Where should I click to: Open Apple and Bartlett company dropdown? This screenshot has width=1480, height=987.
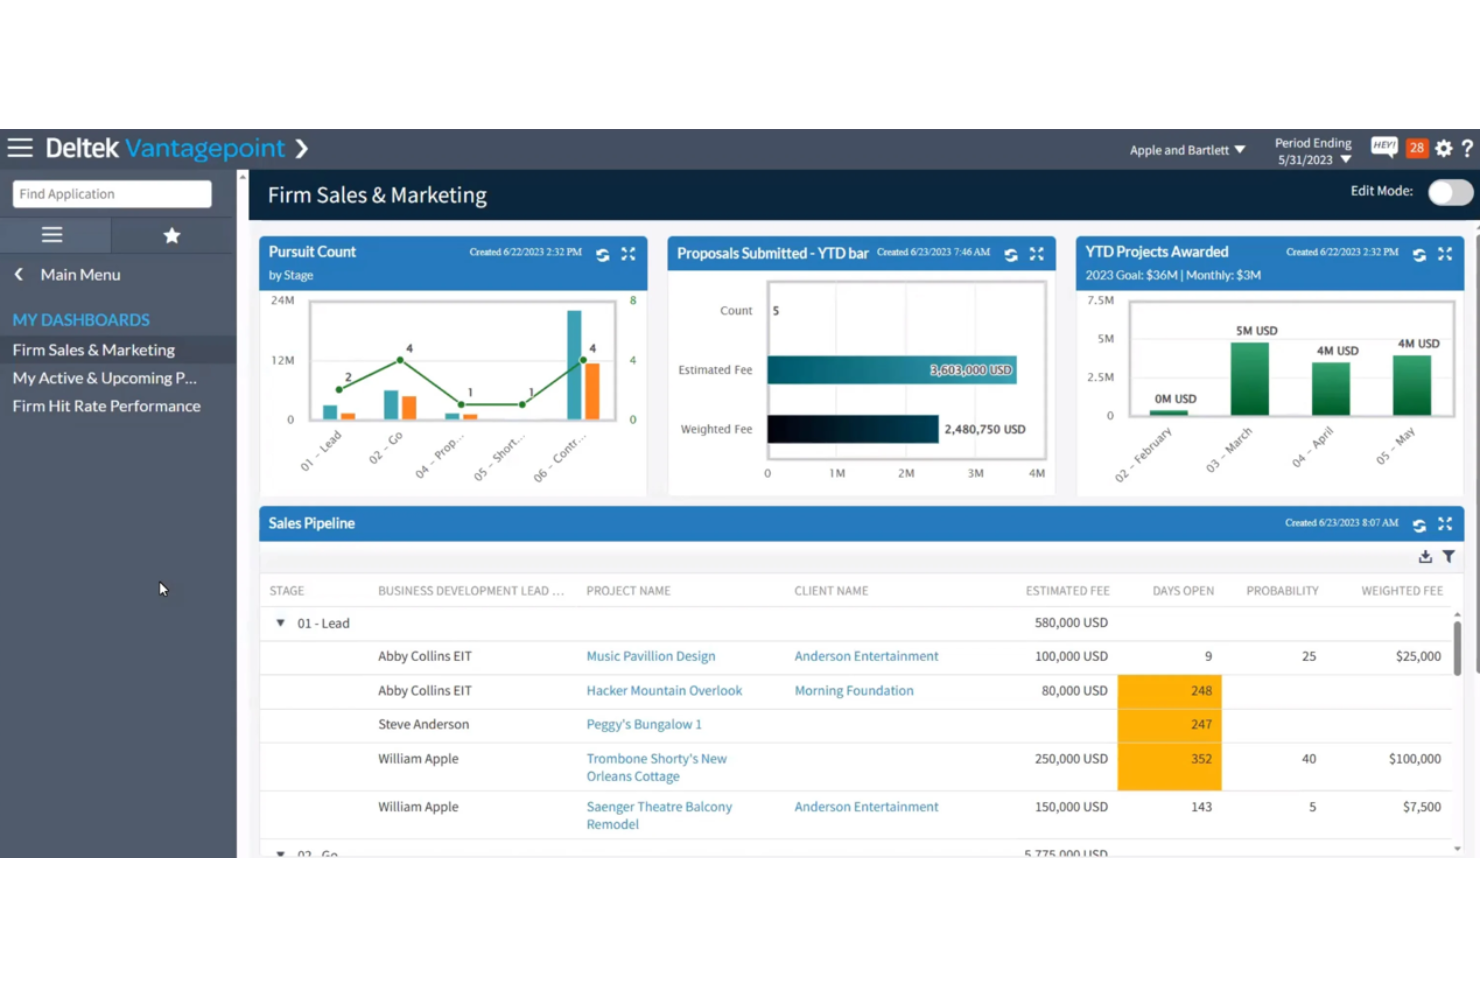tap(1187, 150)
